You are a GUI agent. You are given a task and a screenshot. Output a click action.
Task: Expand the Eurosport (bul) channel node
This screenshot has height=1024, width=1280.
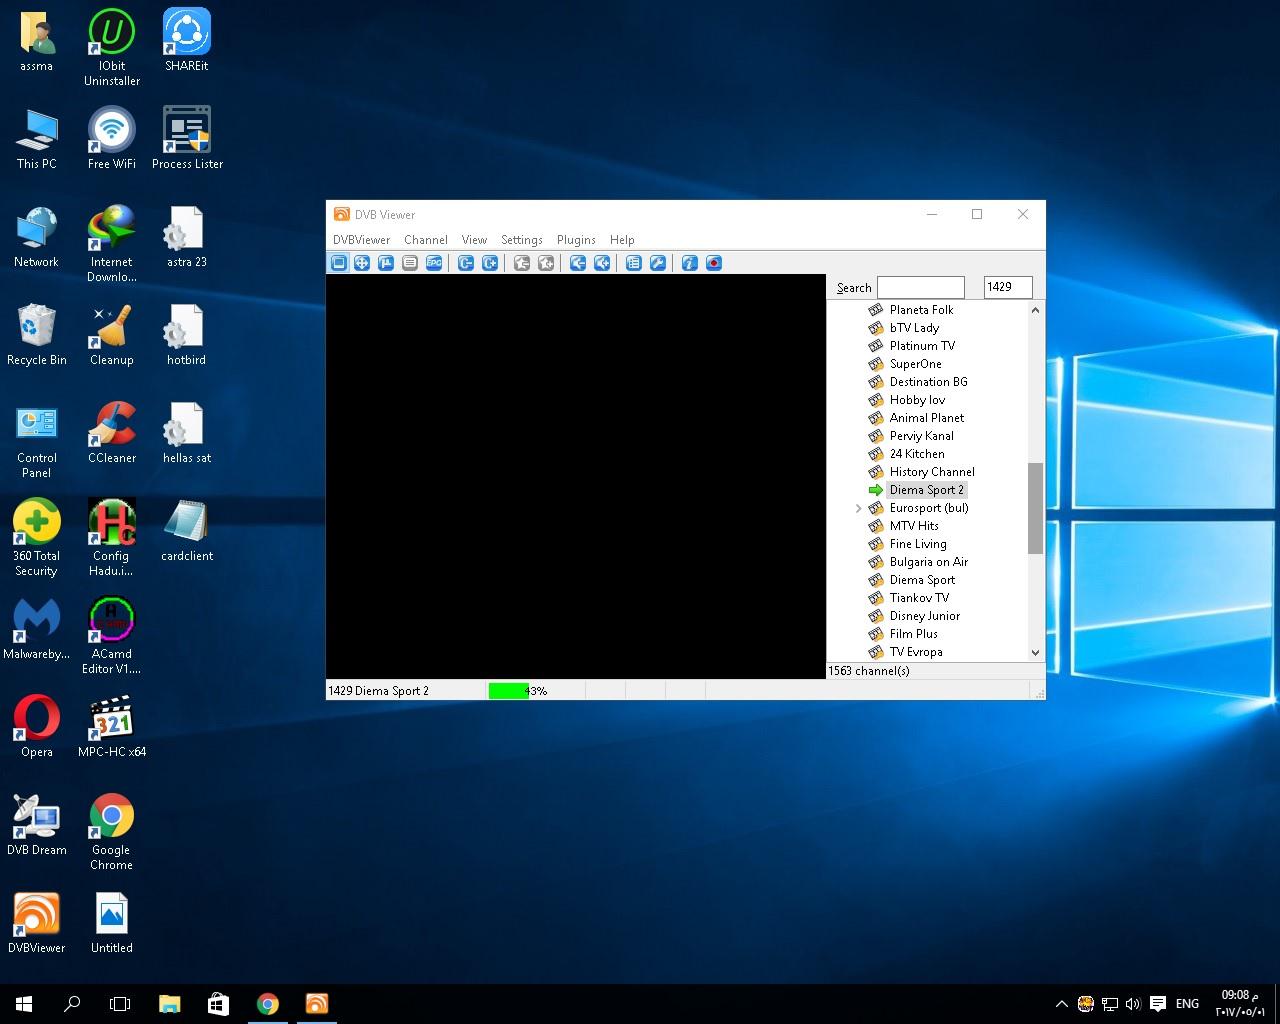(858, 509)
